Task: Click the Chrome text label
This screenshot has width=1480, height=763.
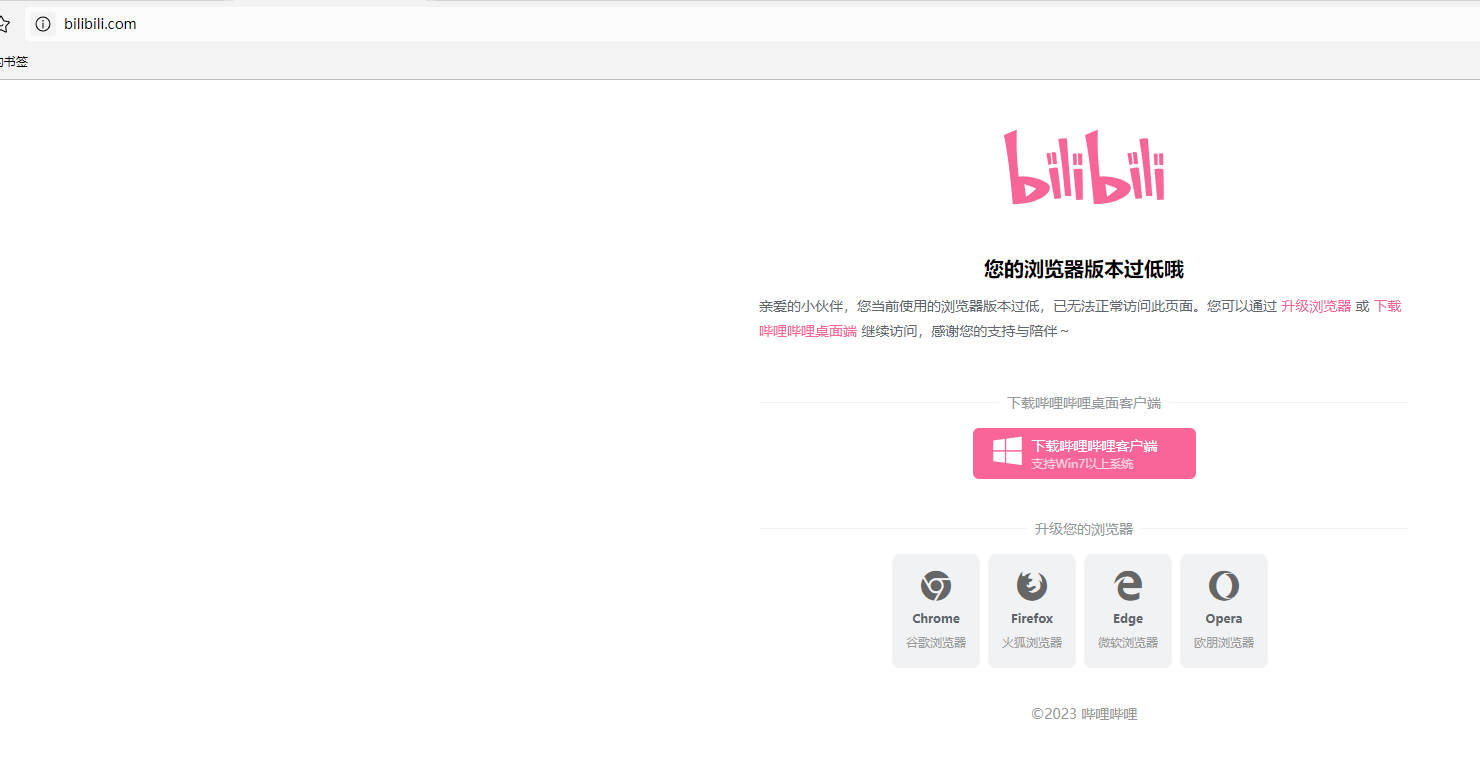Action: pyautogui.click(x=936, y=619)
